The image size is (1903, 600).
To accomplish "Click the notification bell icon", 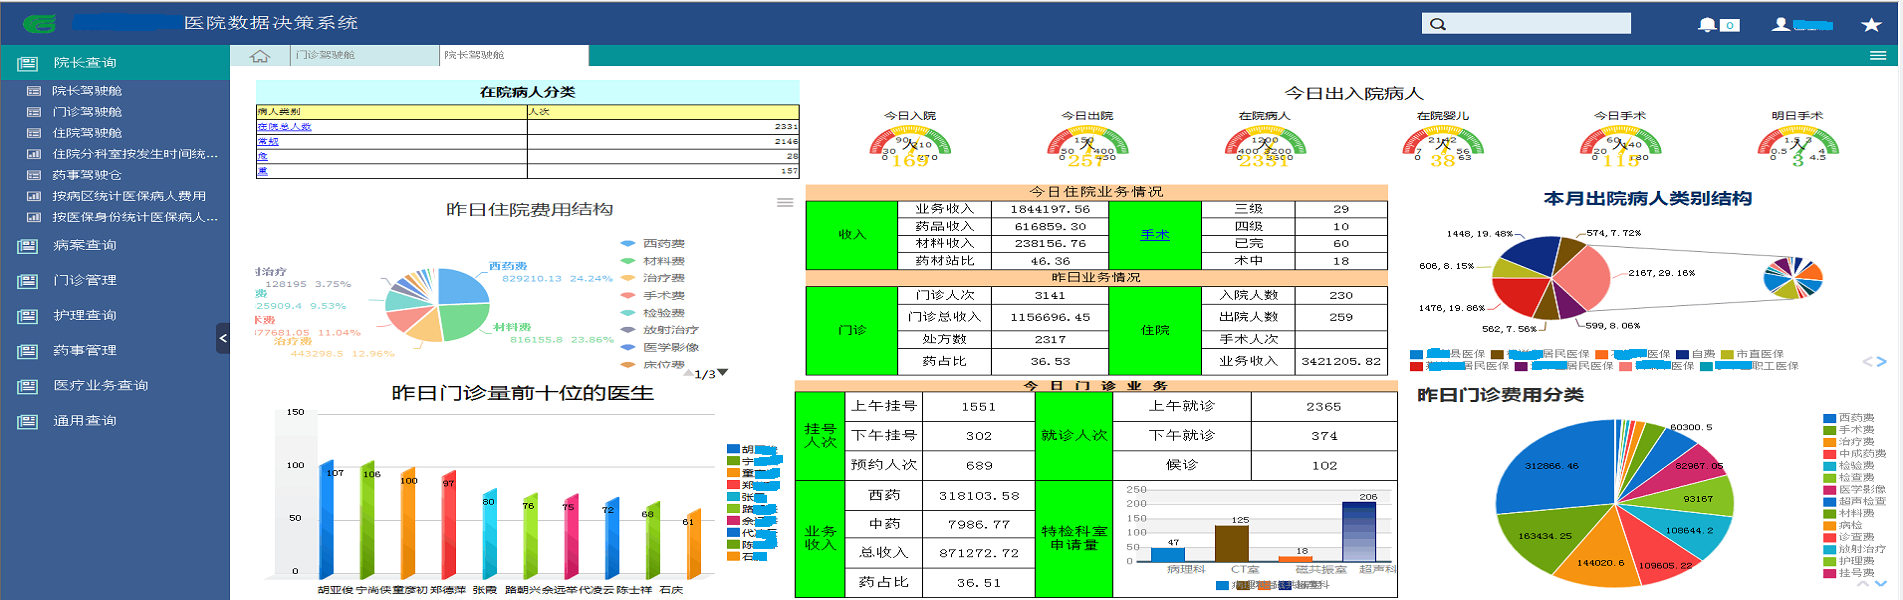I will coord(1707,24).
